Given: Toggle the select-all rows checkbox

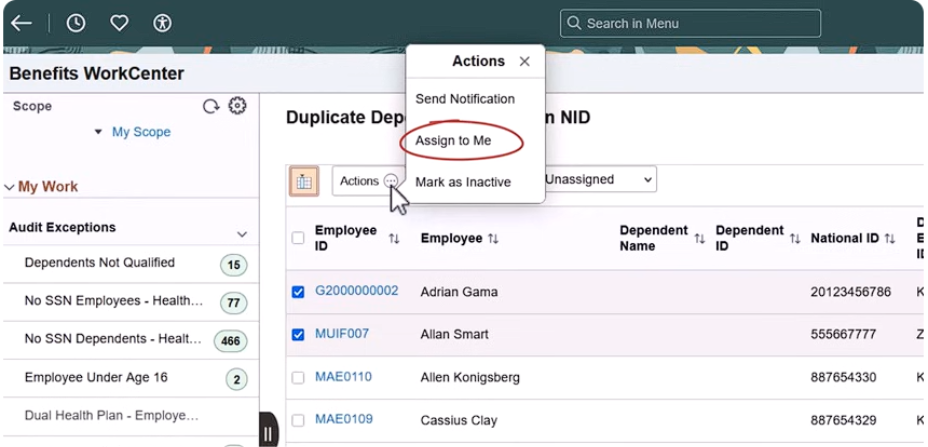Looking at the screenshot, I should pos(298,238).
